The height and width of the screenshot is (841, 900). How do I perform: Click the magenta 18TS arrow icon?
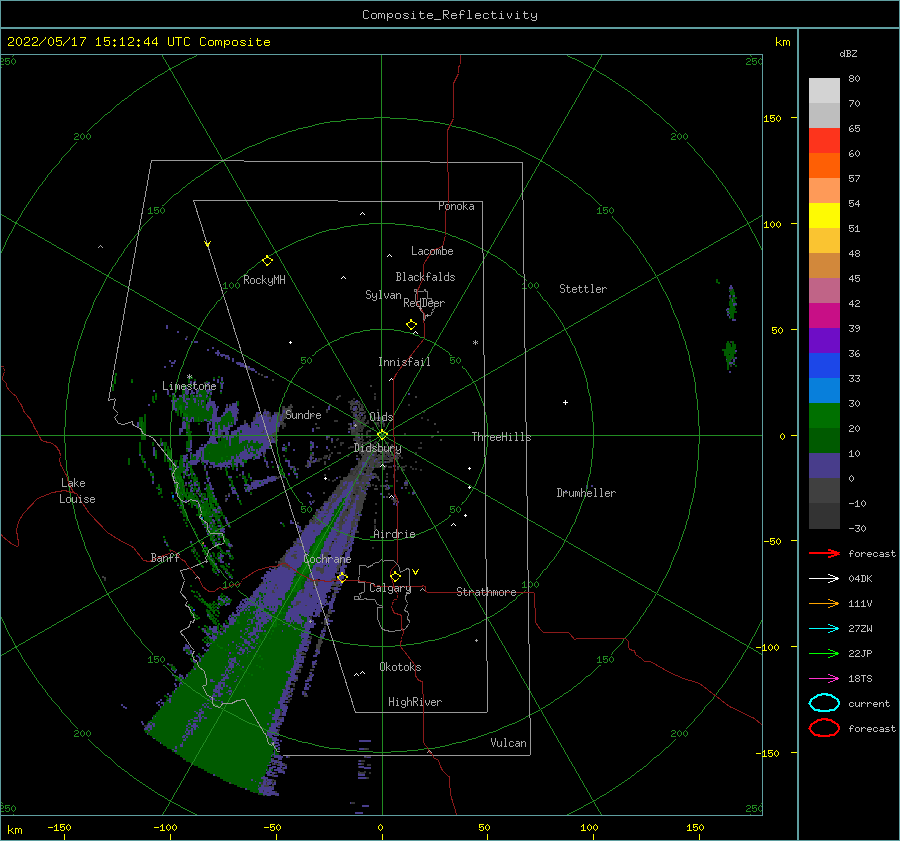click(824, 679)
